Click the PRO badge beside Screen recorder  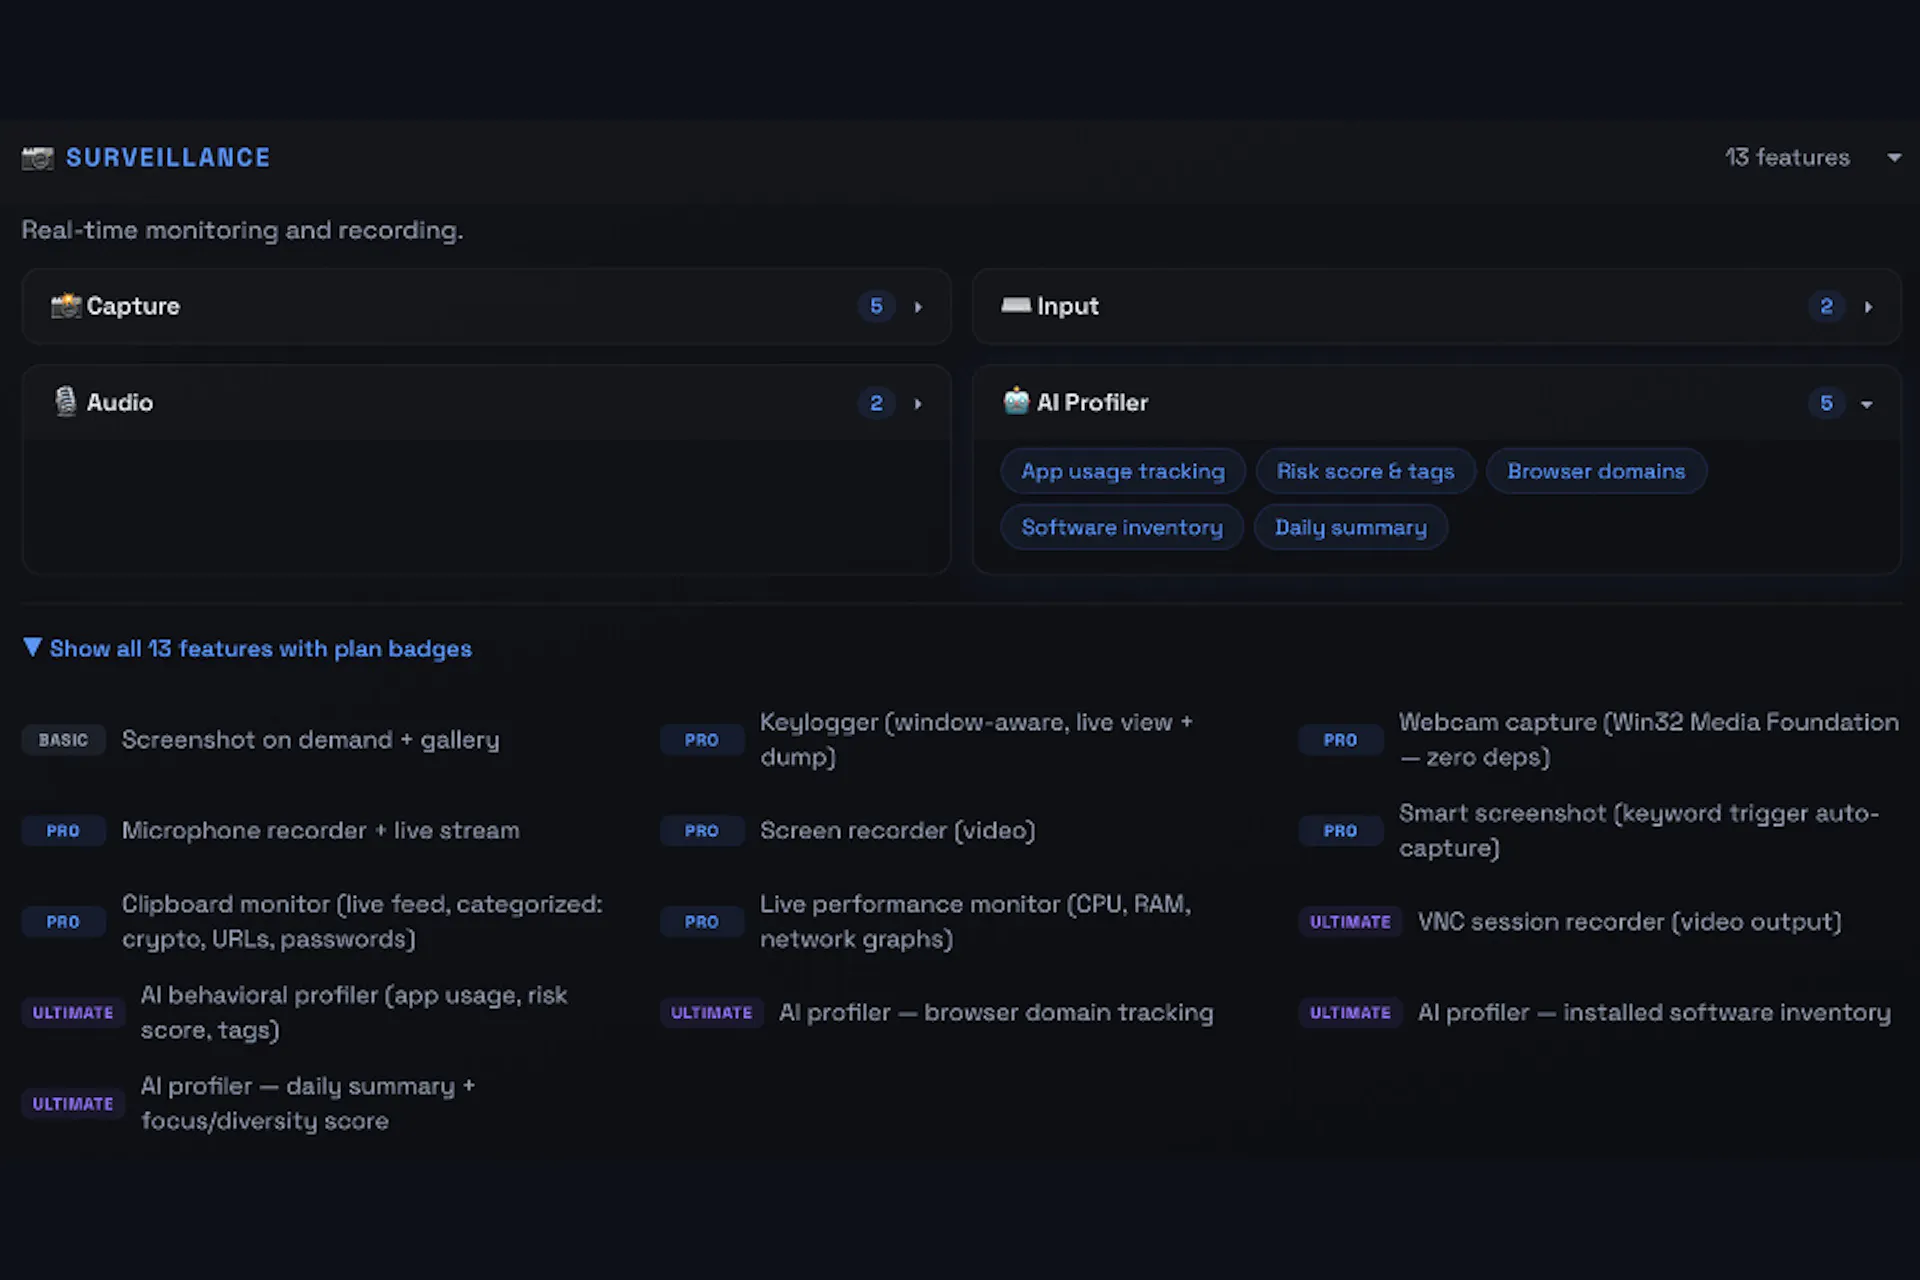(x=702, y=831)
